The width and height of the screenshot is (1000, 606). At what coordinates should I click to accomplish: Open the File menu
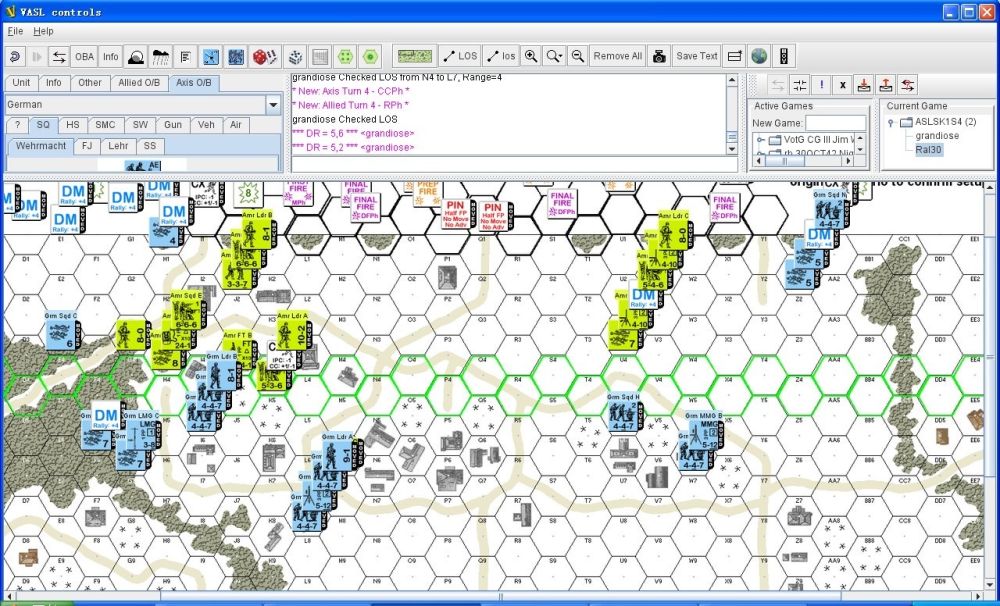[15, 31]
